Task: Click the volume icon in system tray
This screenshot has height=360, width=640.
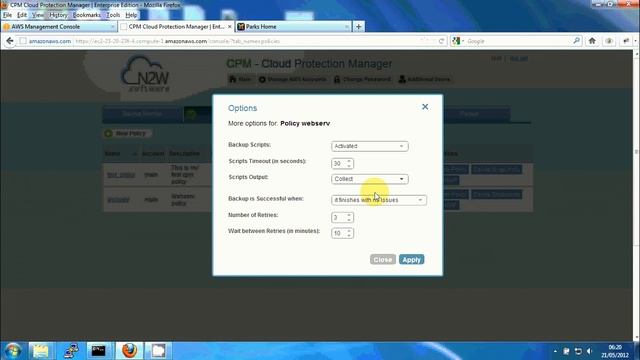Action: point(589,351)
